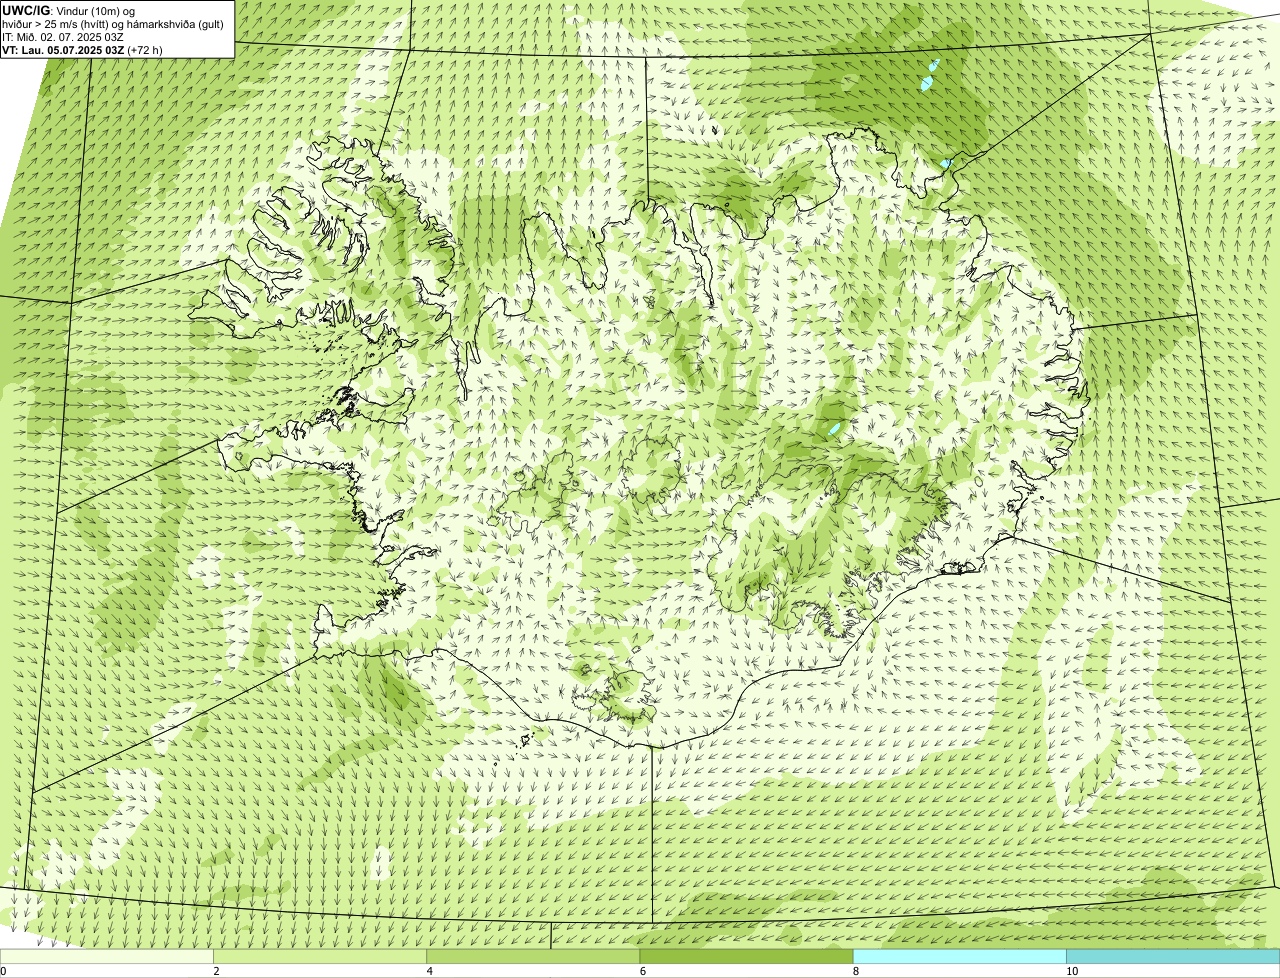The height and width of the screenshot is (978, 1280).
Task: Click the 'IT: Mið. 02. 07. 2025 03Z' line
Action: (x=63, y=36)
